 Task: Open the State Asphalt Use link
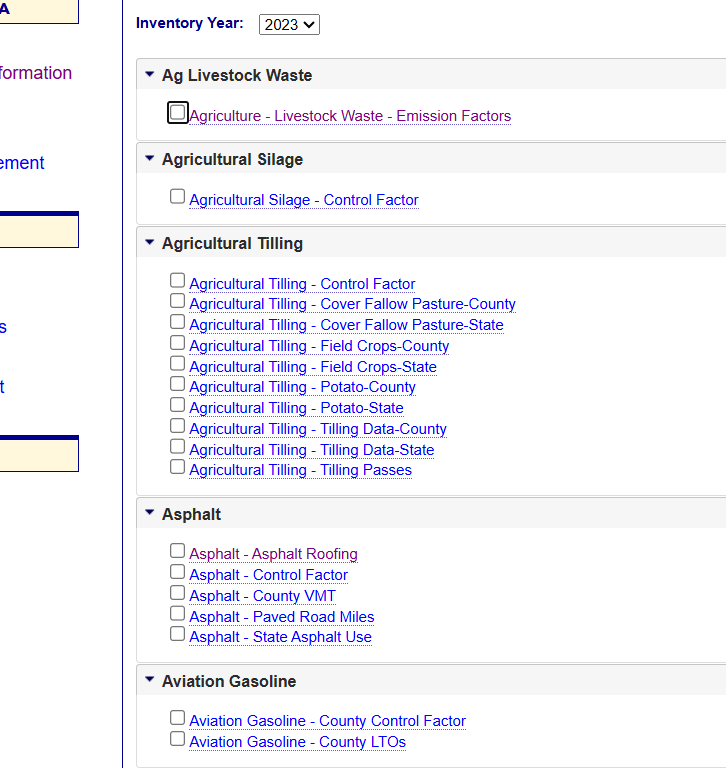pyautogui.click(x=280, y=637)
